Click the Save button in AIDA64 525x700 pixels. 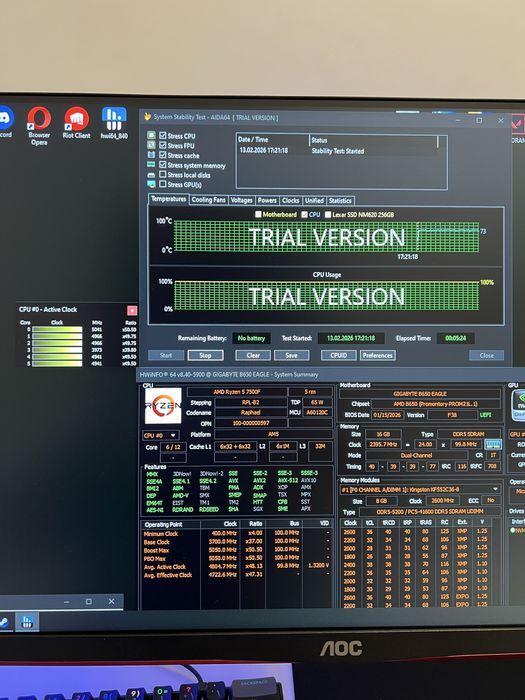point(292,355)
